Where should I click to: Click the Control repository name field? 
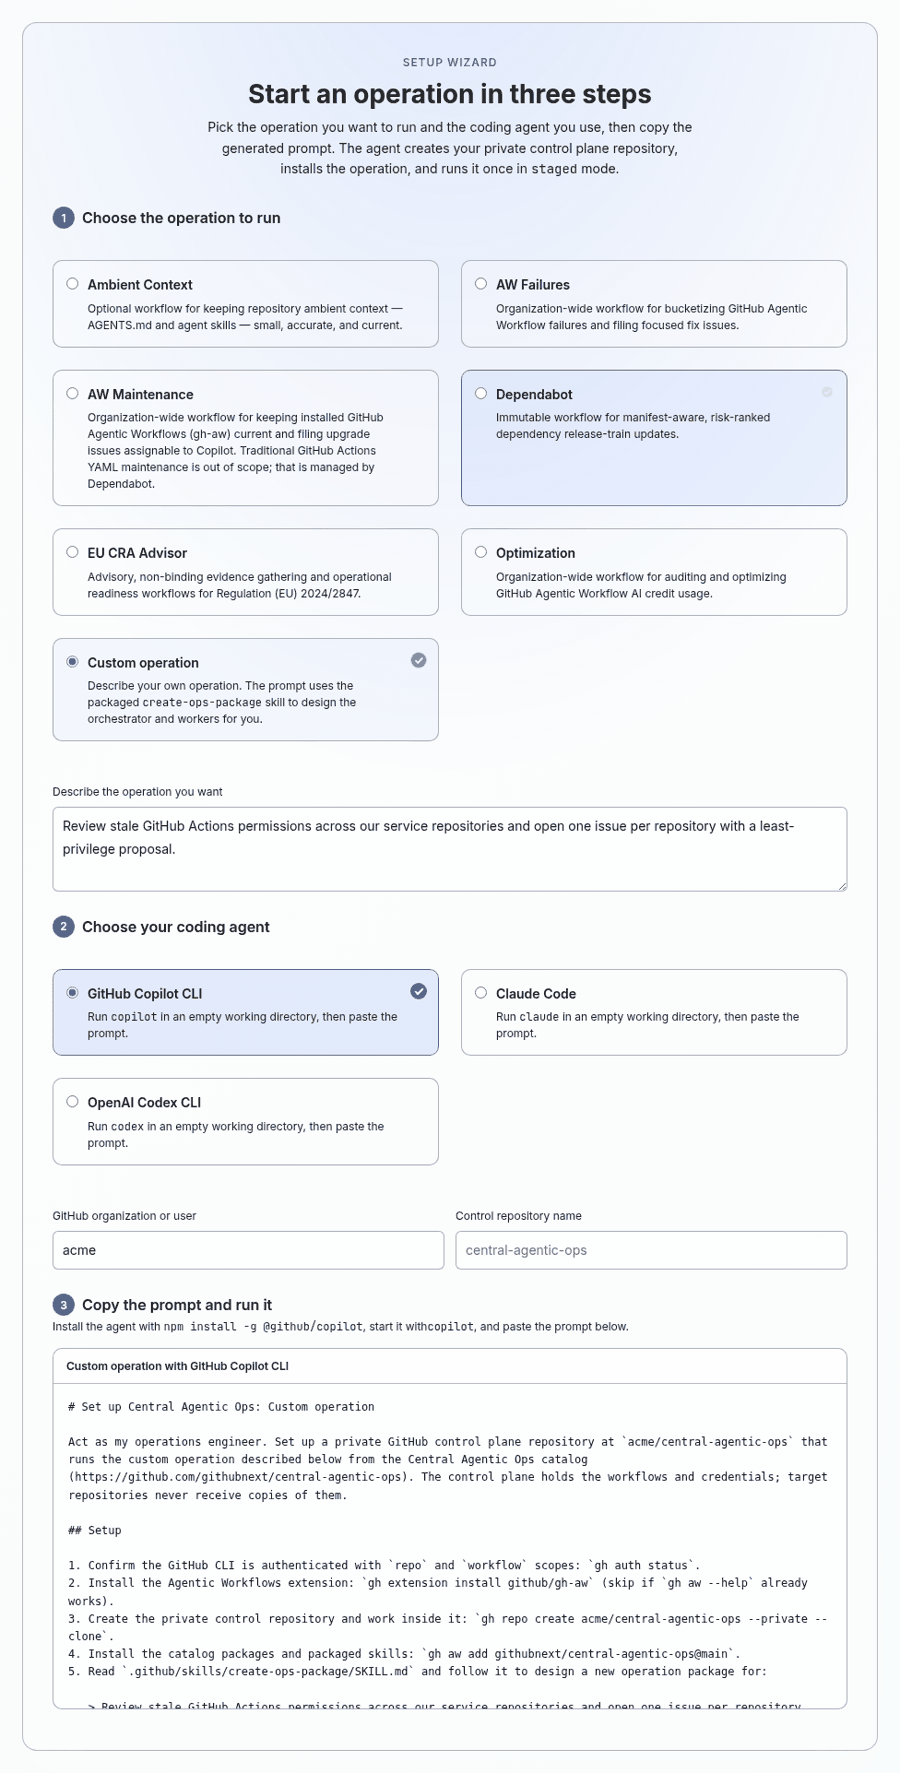pos(651,1250)
